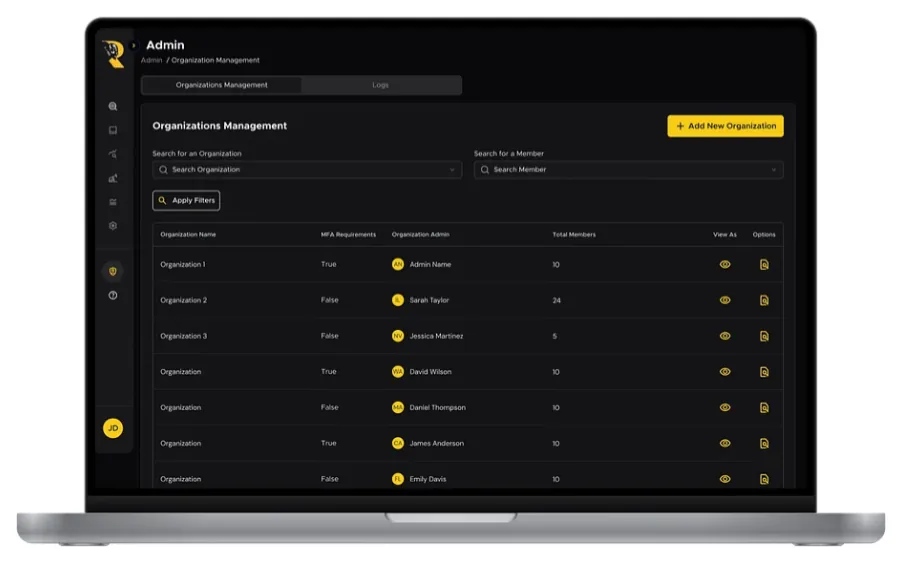Click magnifier icon inside Search Member field

[485, 170]
